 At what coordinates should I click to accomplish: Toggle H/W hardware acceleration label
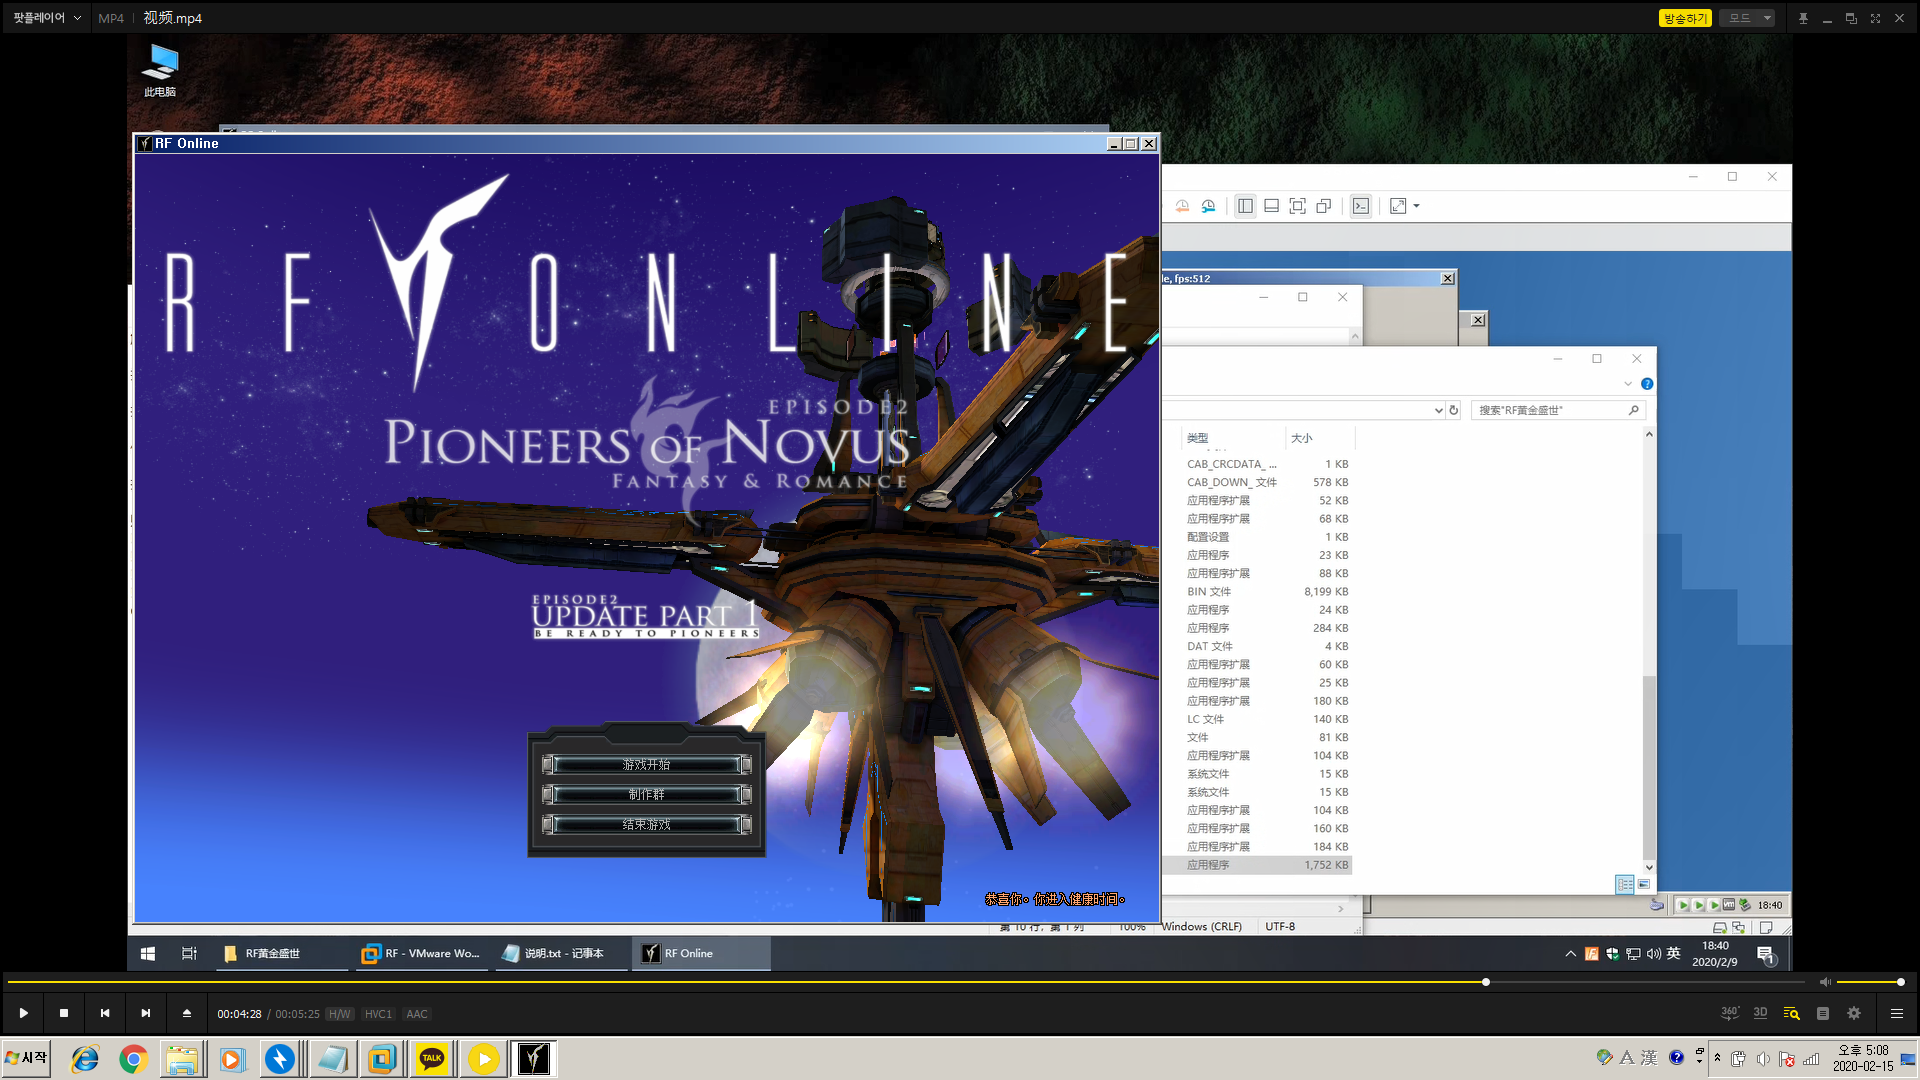[340, 1014]
